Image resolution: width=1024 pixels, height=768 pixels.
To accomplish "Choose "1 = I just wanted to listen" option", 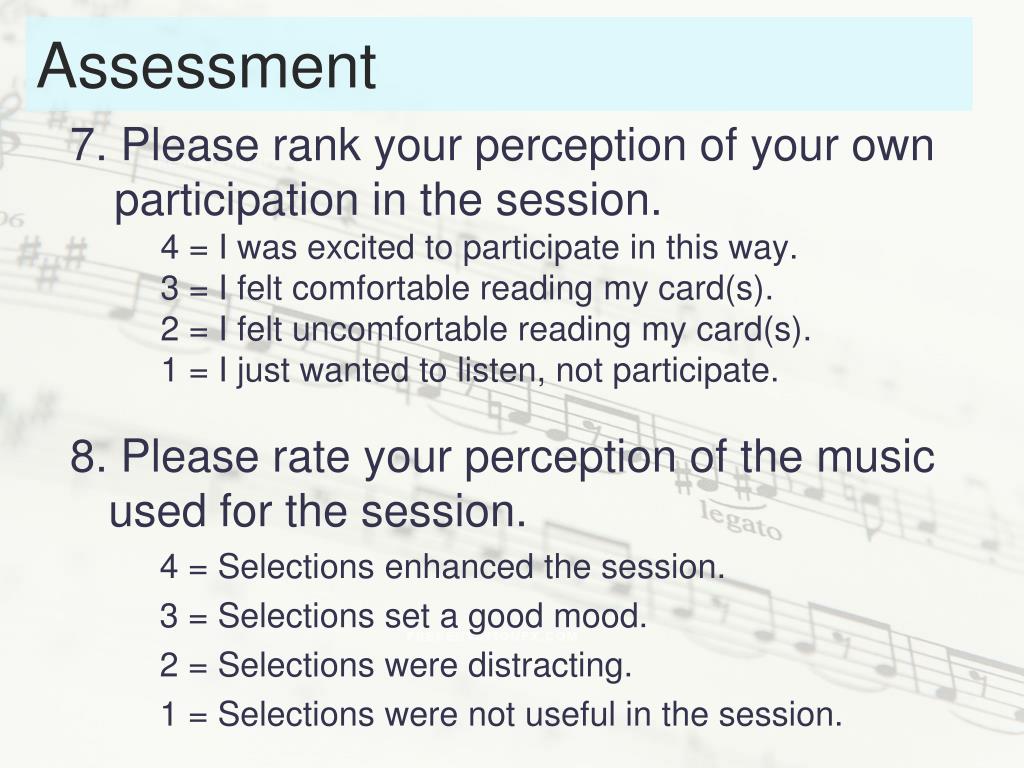I will (x=468, y=371).
